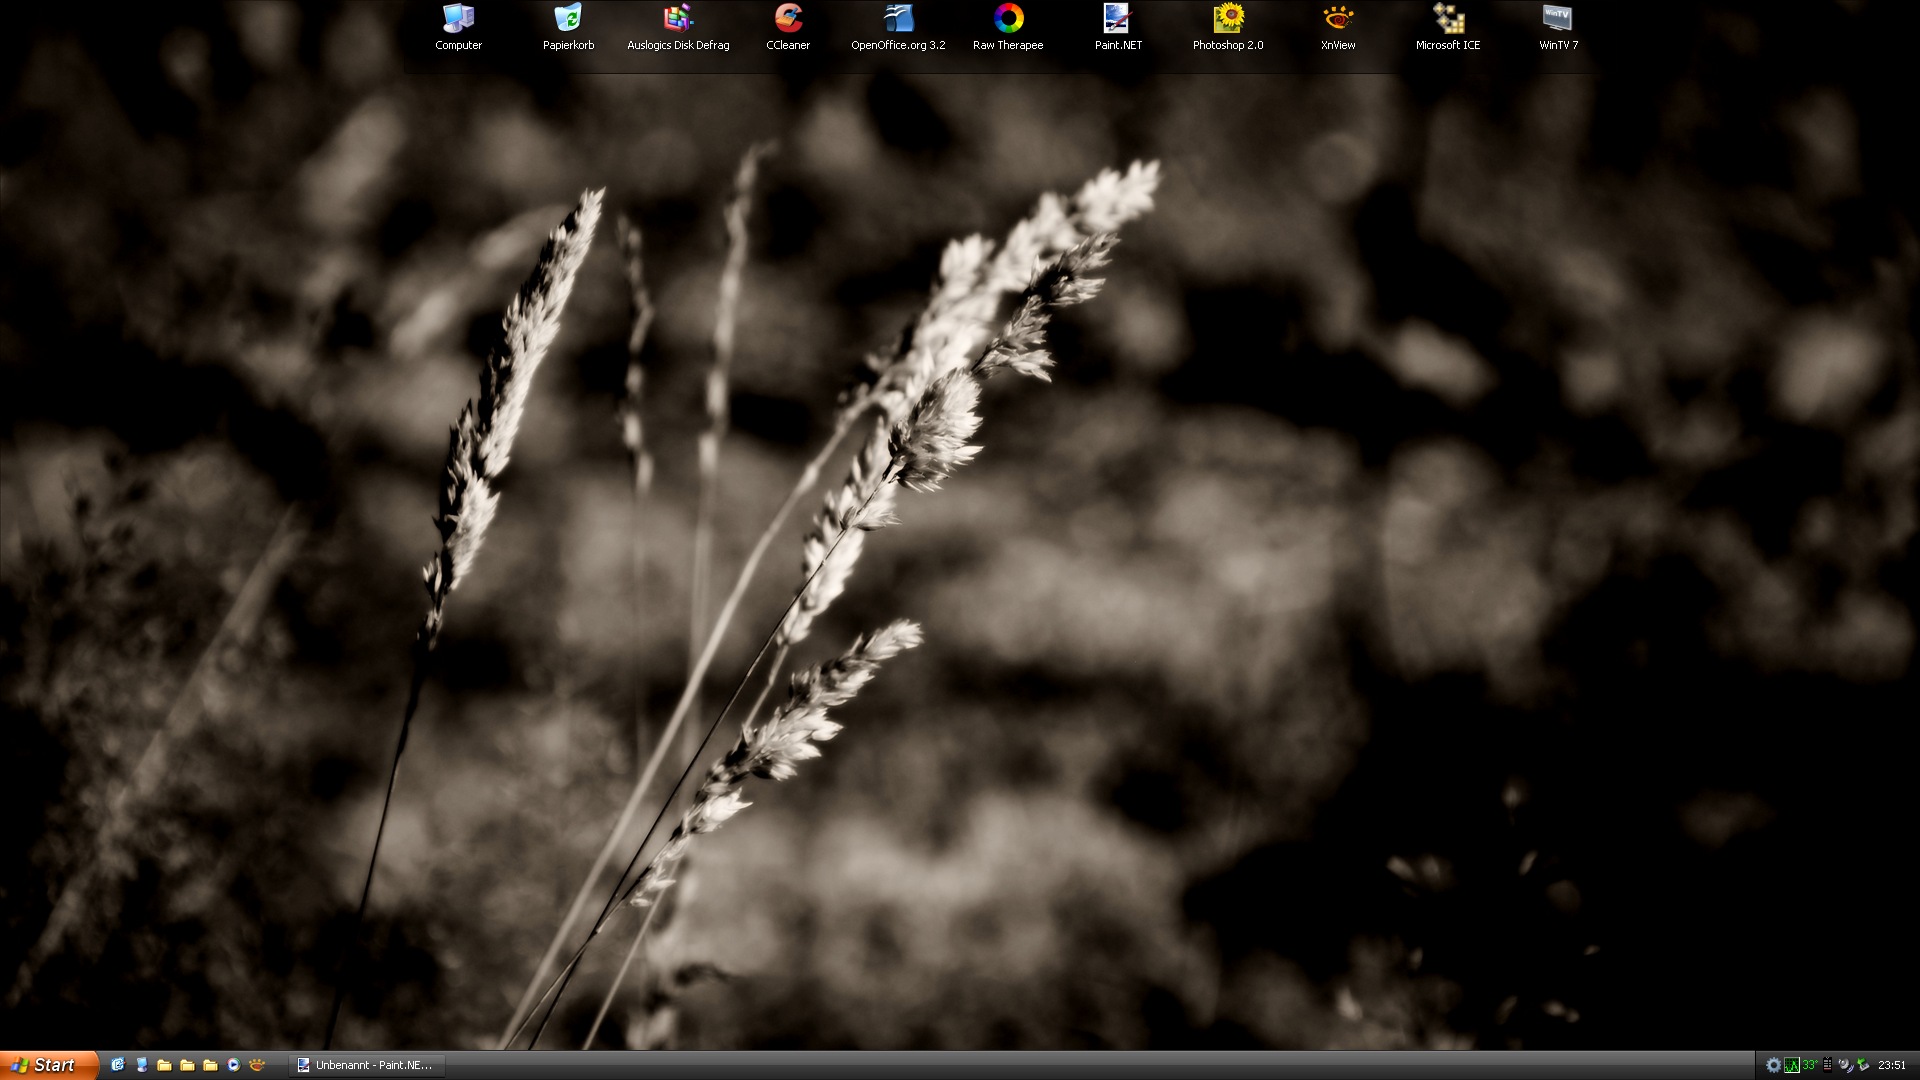
Task: Launch Auslogics Disk Defrag shortcut
Action: point(678,19)
